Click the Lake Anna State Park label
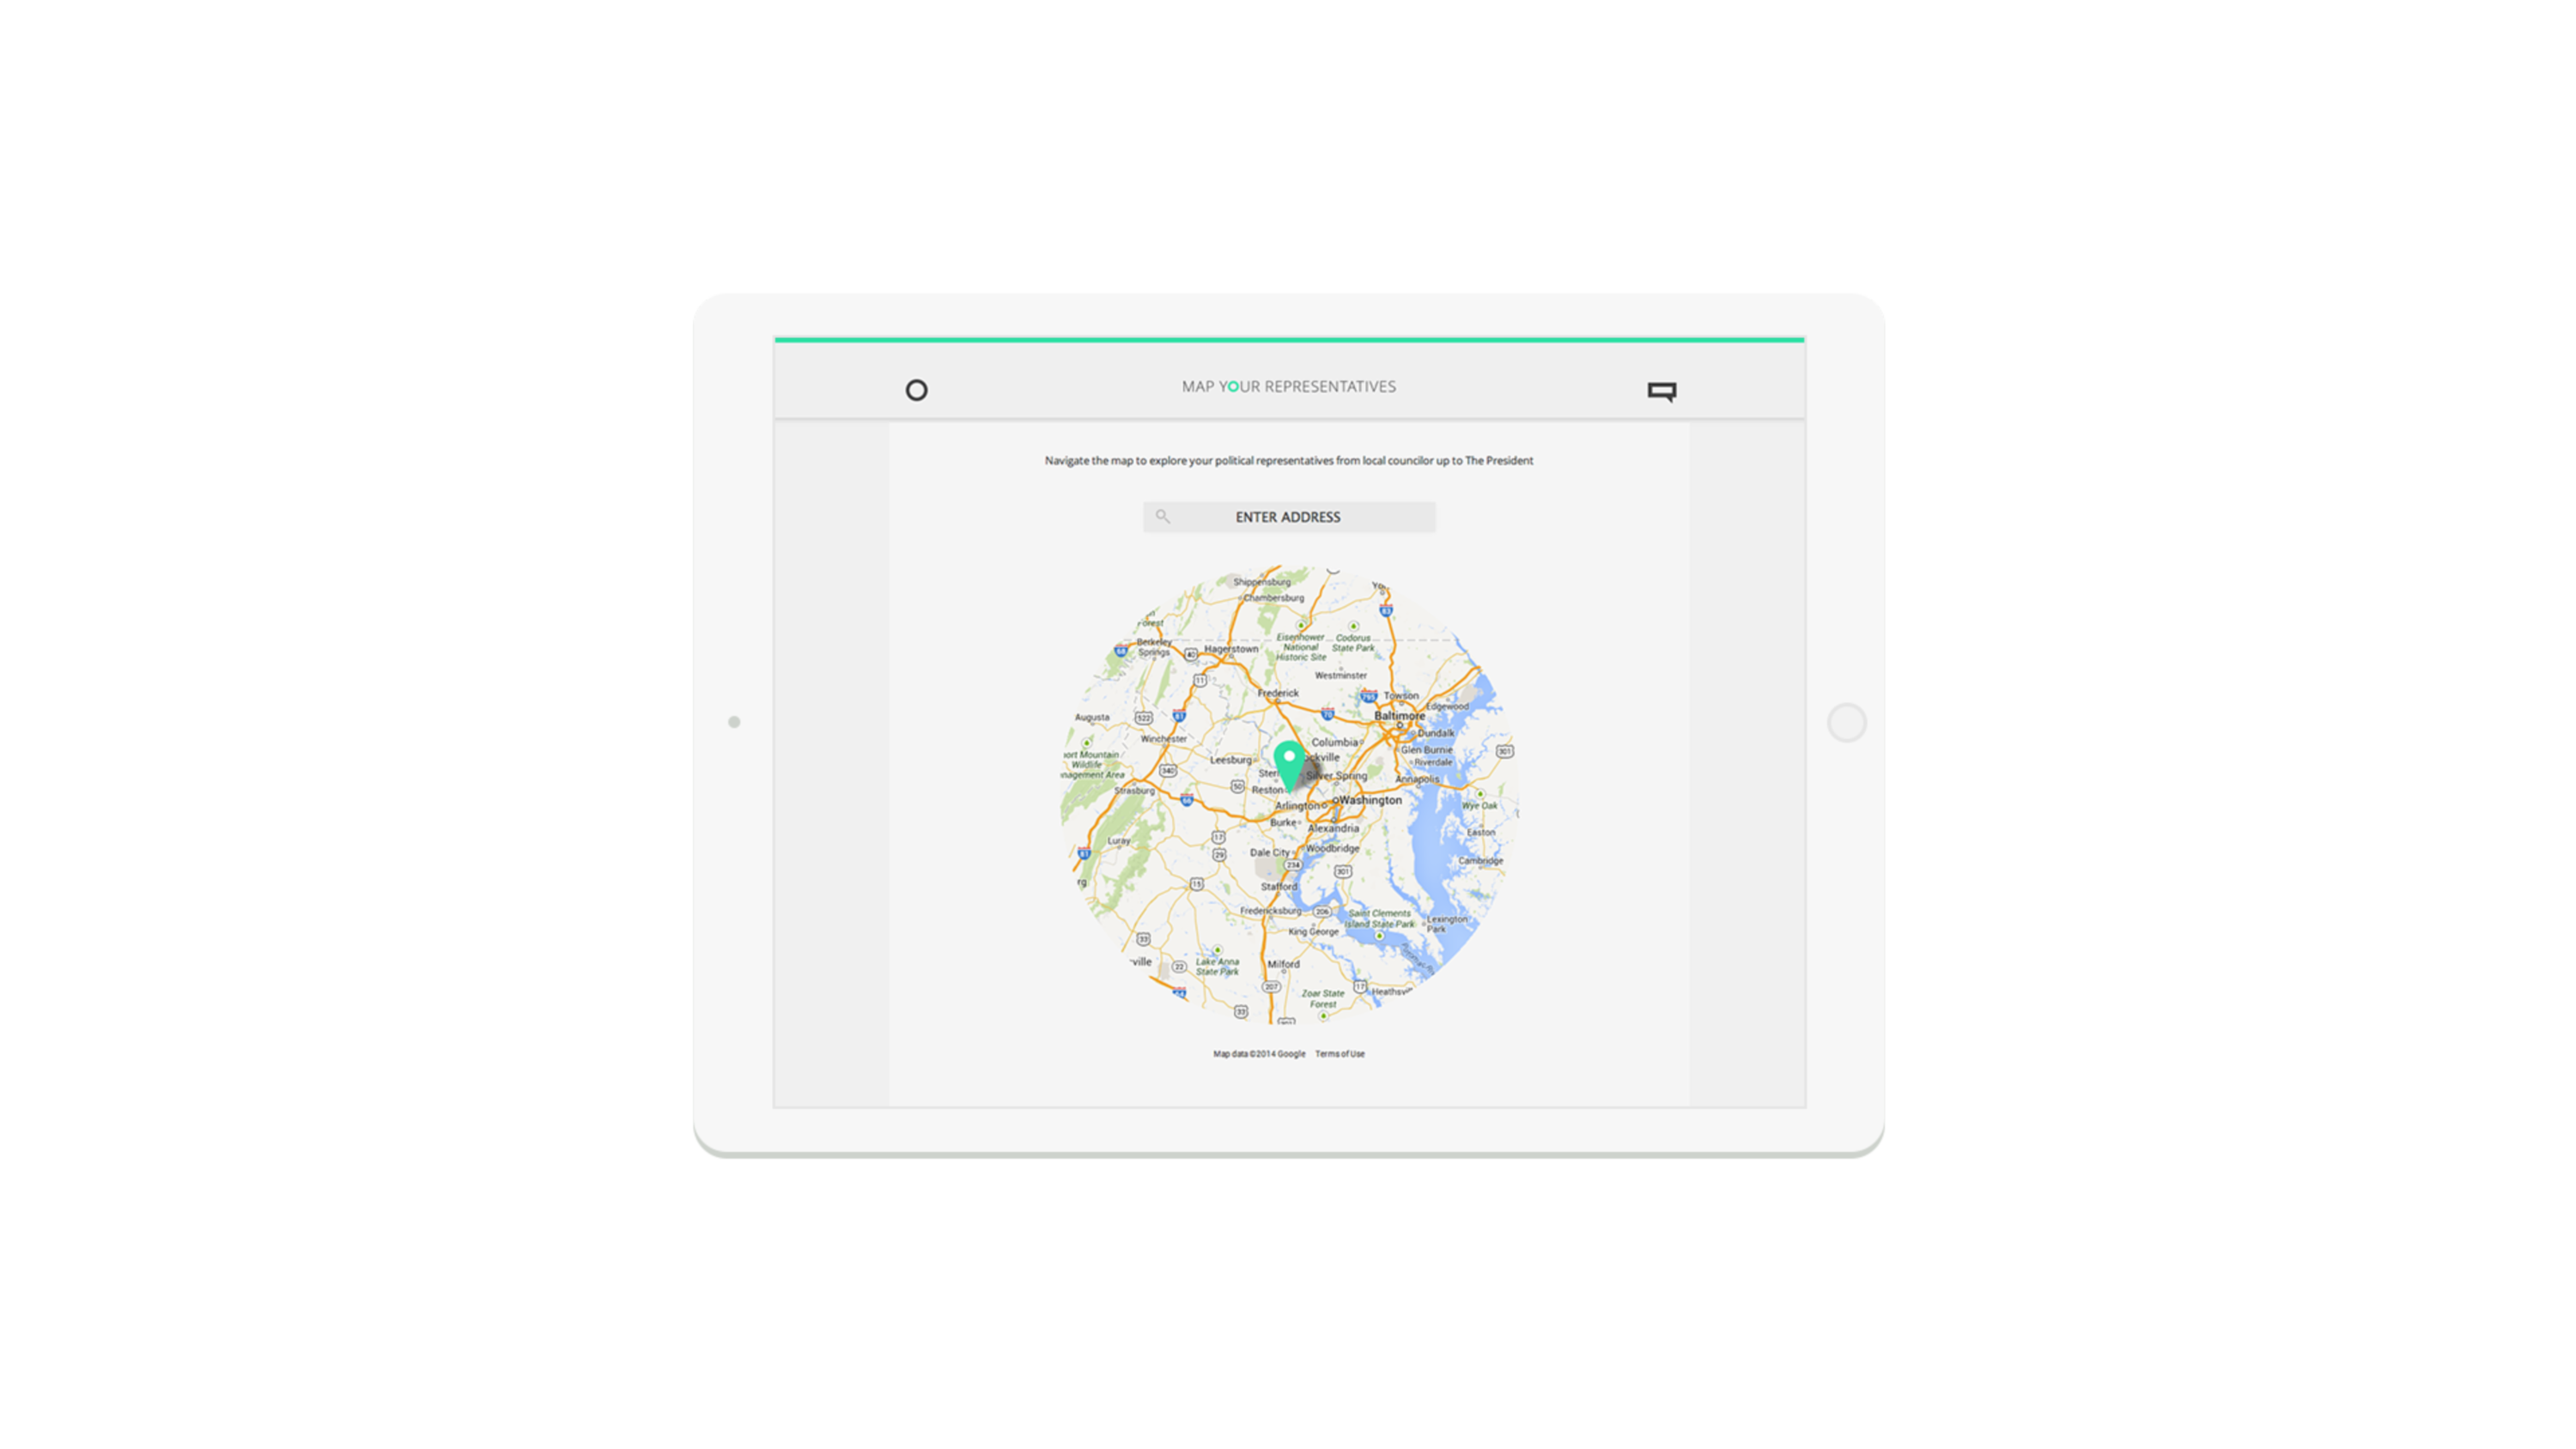Image resolution: width=2576 pixels, height=1449 pixels. point(1217,967)
